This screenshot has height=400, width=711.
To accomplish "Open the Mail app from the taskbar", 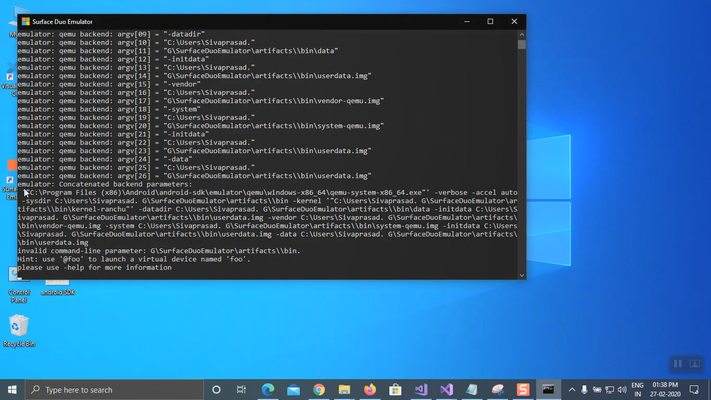I will click(x=293, y=390).
